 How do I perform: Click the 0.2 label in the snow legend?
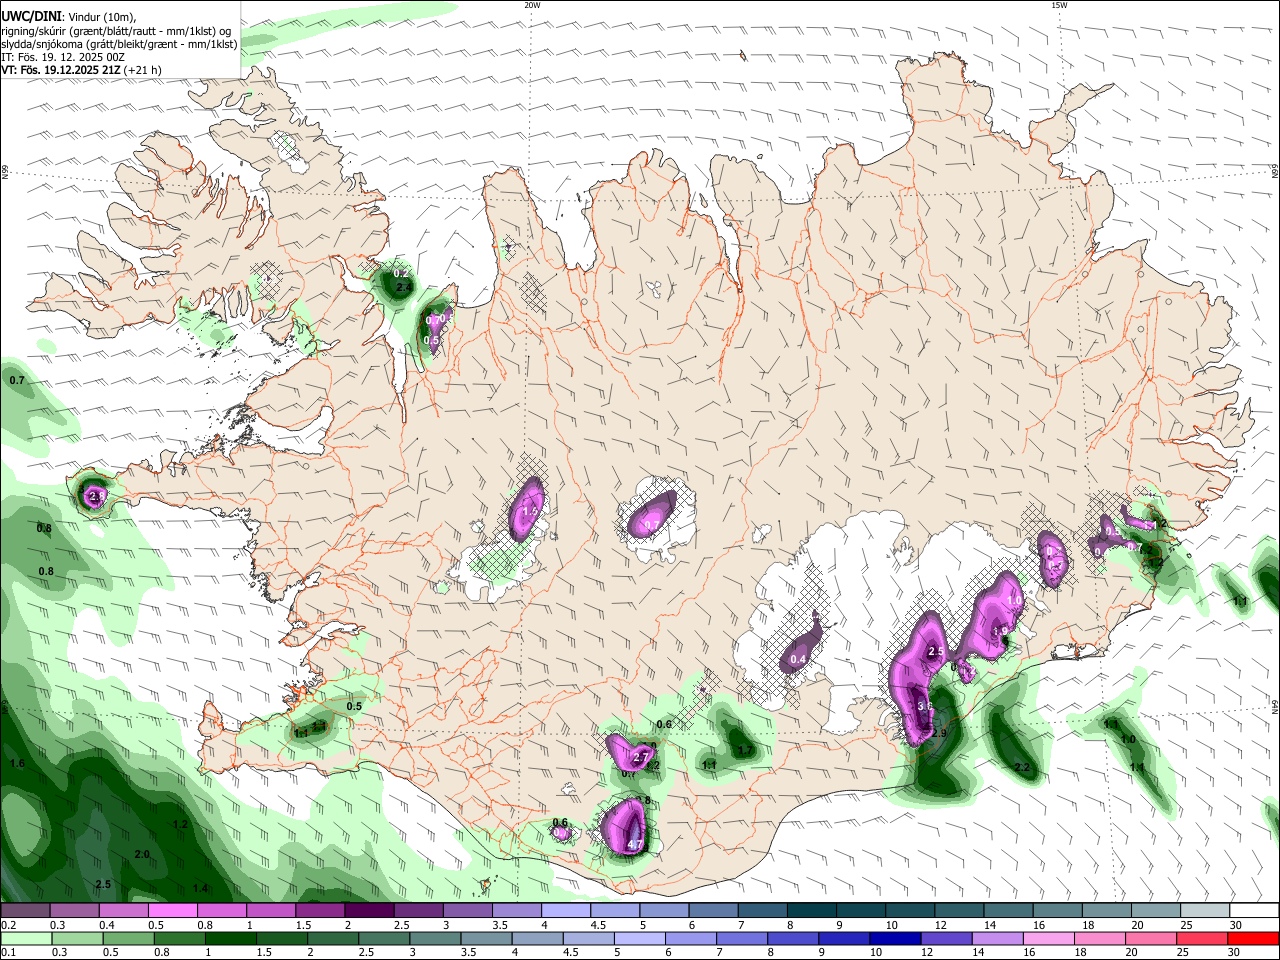tap(8, 925)
